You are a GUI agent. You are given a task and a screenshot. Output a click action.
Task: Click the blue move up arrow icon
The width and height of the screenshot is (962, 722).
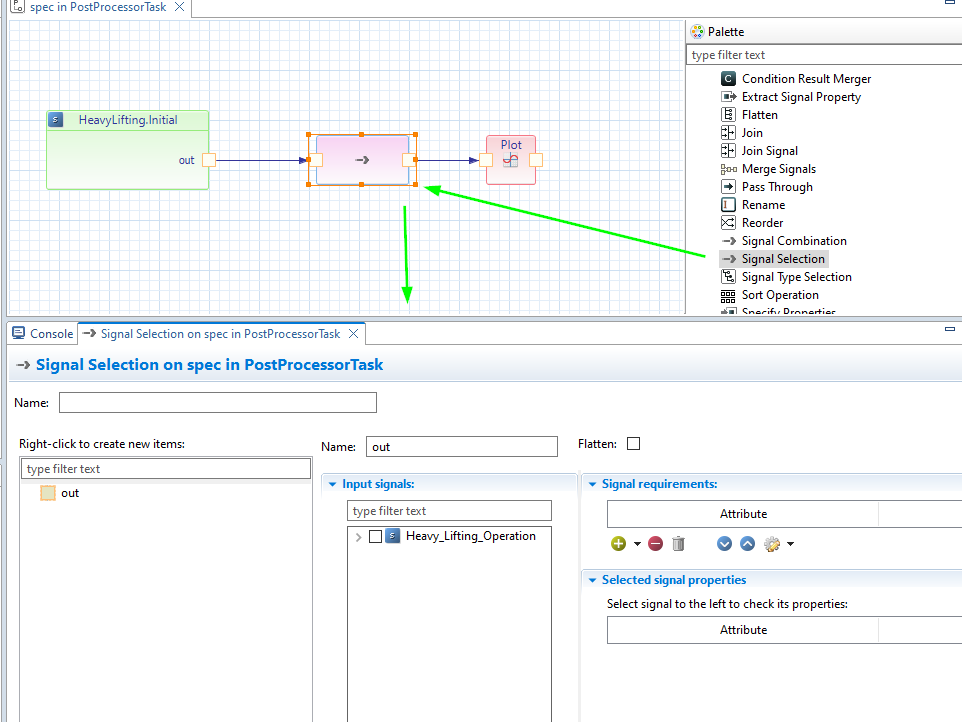tap(747, 544)
